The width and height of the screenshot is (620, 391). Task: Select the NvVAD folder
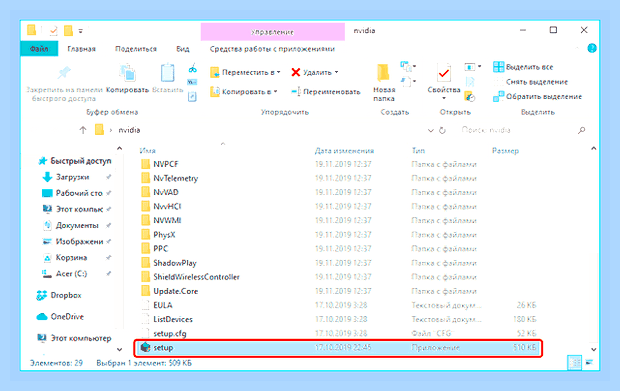tap(159, 193)
